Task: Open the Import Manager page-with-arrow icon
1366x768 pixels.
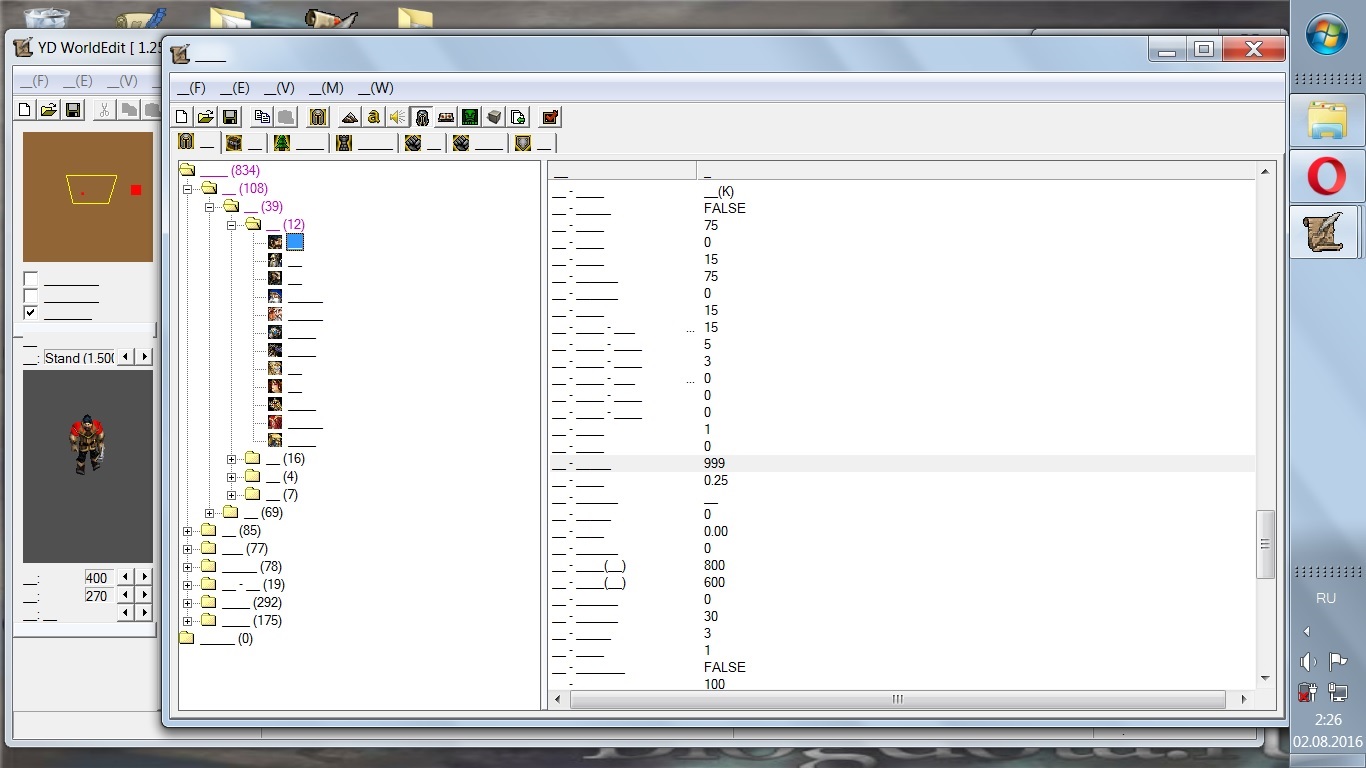Action: point(518,117)
